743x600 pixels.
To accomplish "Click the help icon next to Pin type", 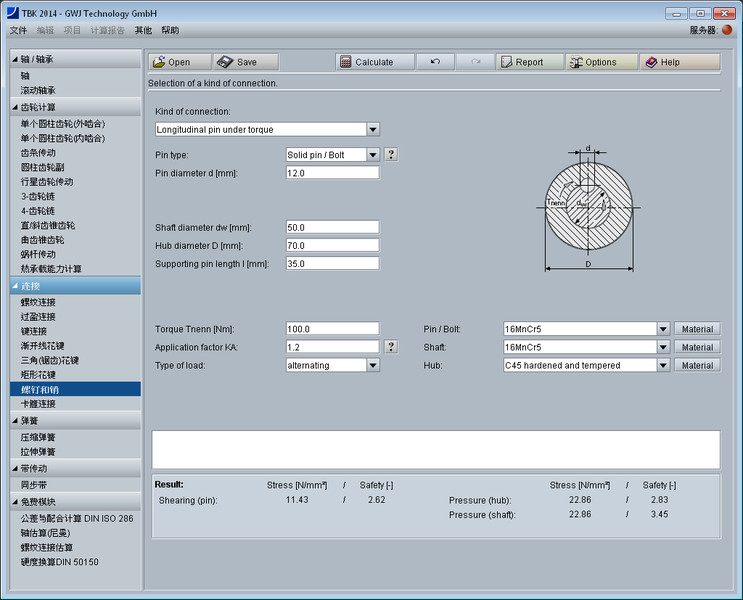I will pos(391,155).
